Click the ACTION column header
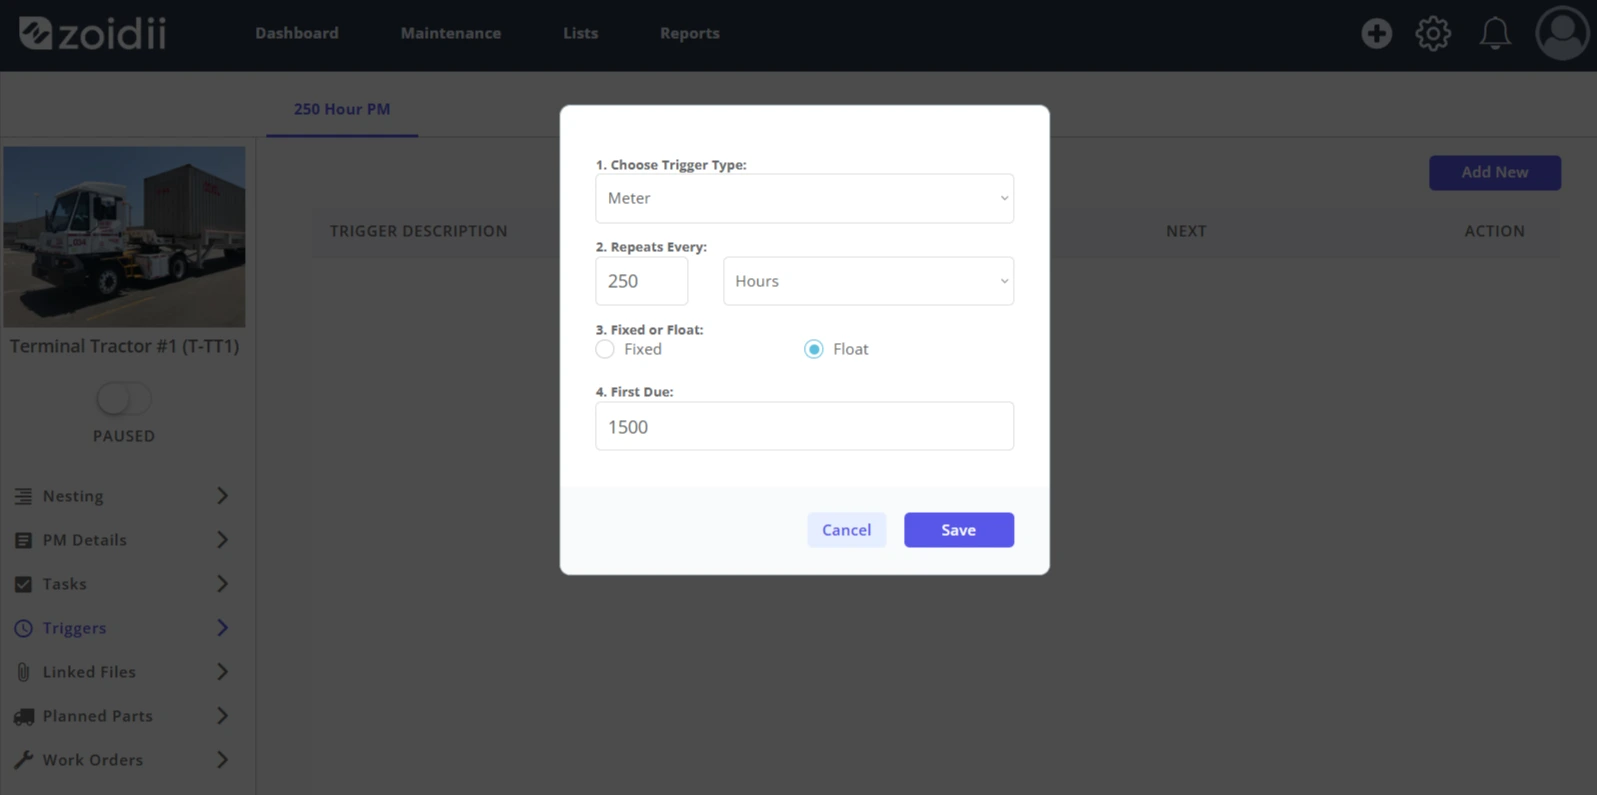 click(x=1495, y=231)
